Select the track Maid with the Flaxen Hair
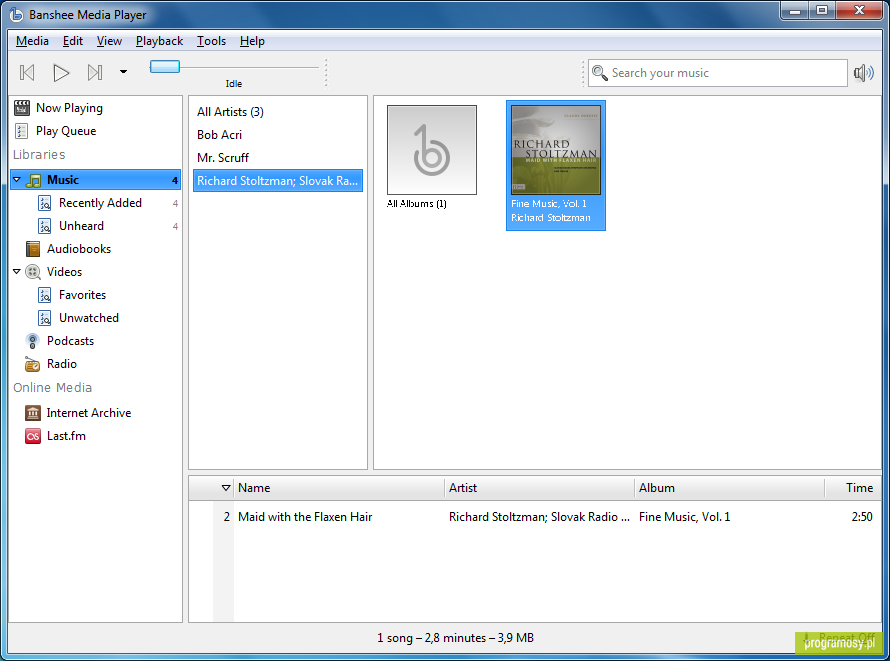890x661 pixels. tap(305, 517)
